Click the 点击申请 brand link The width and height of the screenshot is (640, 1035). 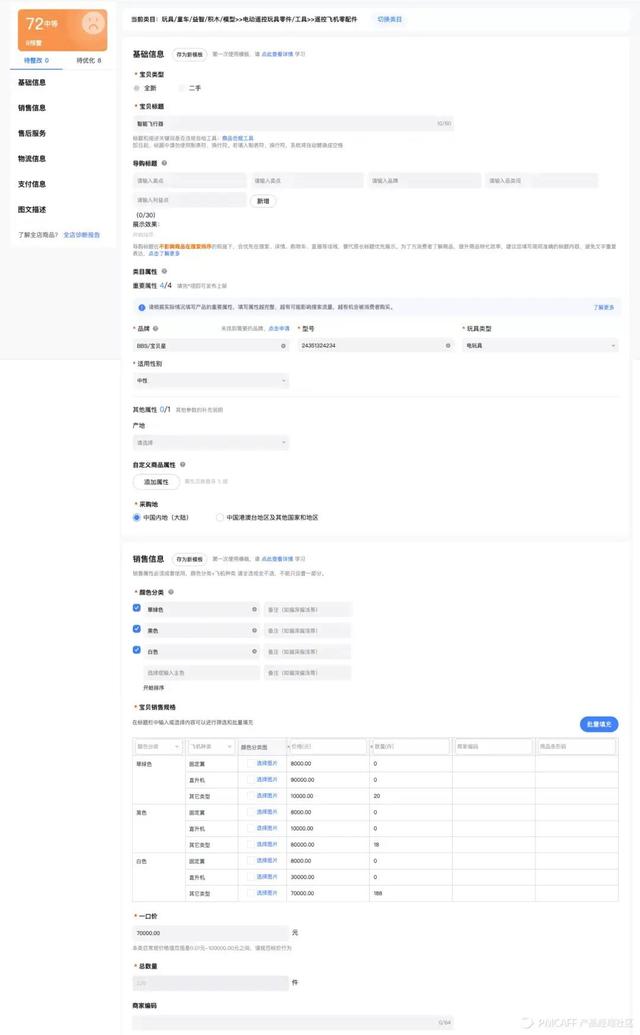pyautogui.click(x=278, y=328)
